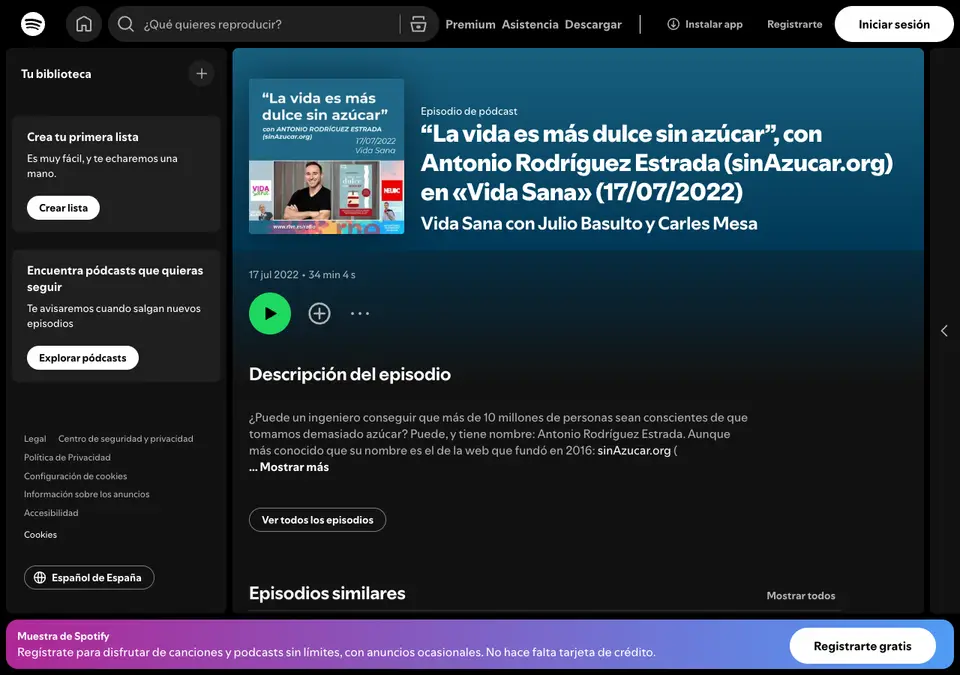
Task: Click the Spotify logo
Action: coord(33,25)
